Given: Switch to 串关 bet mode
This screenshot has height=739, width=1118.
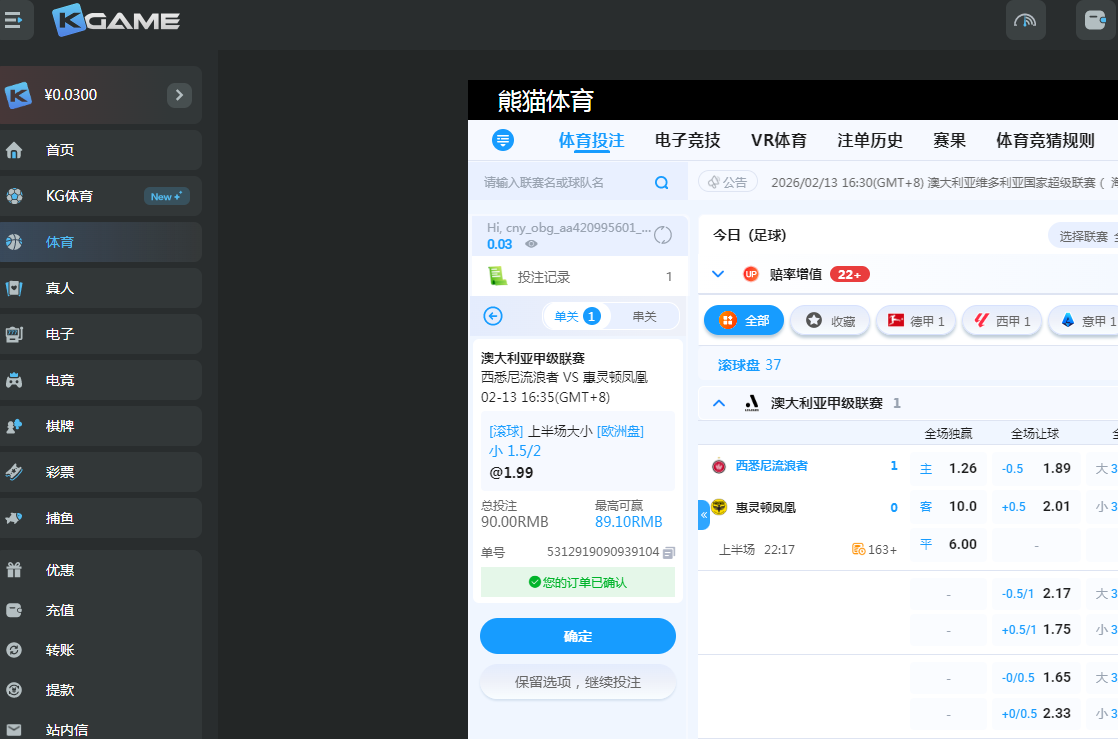Looking at the screenshot, I should pyautogui.click(x=644, y=316).
